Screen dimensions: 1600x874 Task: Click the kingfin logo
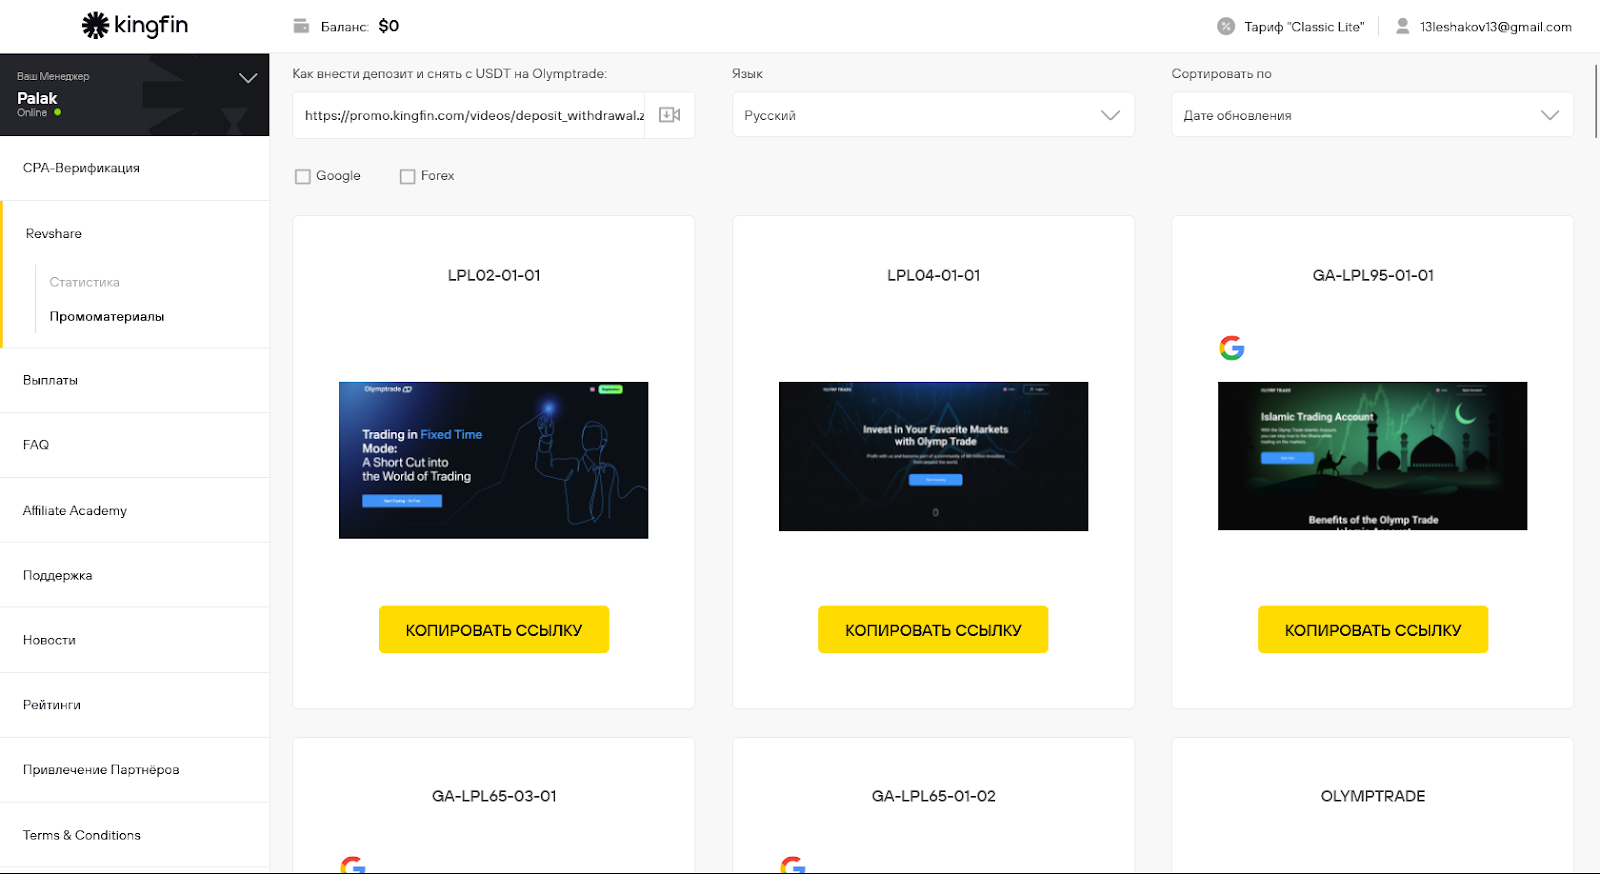pyautogui.click(x=134, y=25)
